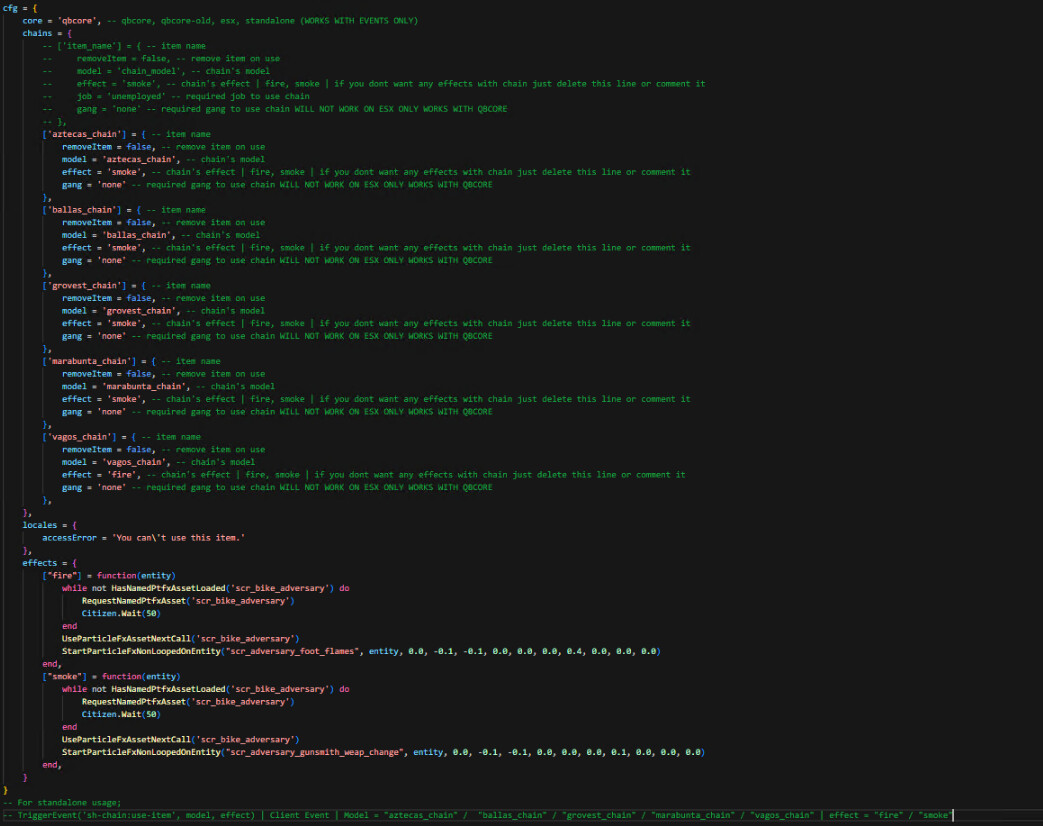Image resolution: width=1043 pixels, height=826 pixels.
Task: Click removeItem under the aztecas_chain entry
Action: [86, 147]
